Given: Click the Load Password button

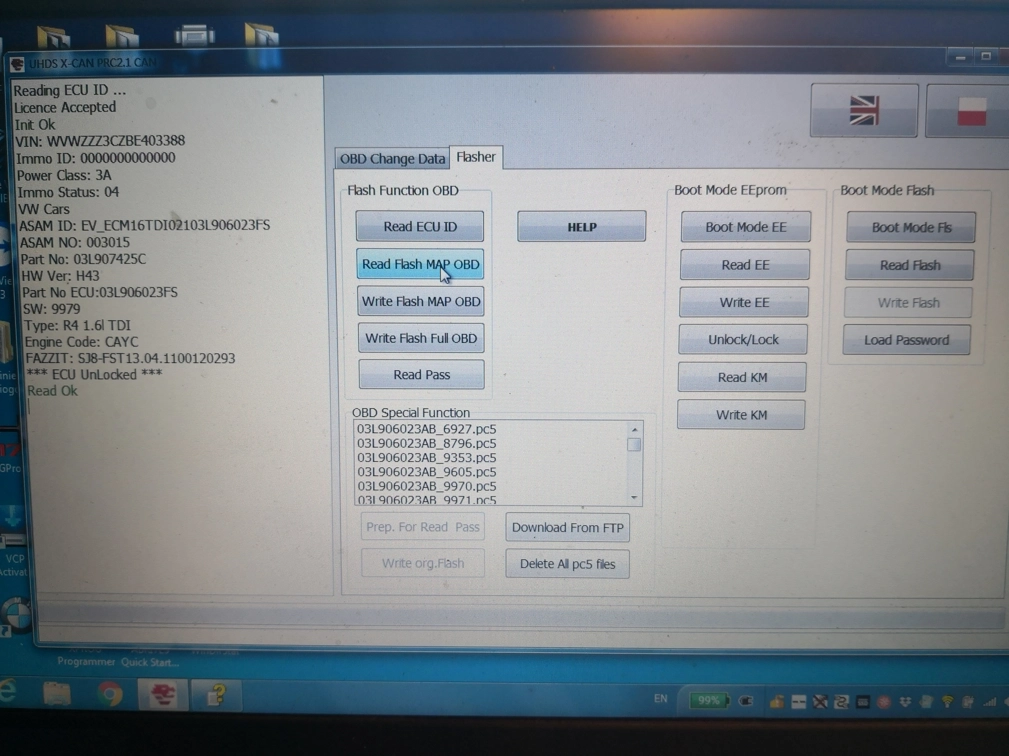Looking at the screenshot, I should [x=907, y=340].
